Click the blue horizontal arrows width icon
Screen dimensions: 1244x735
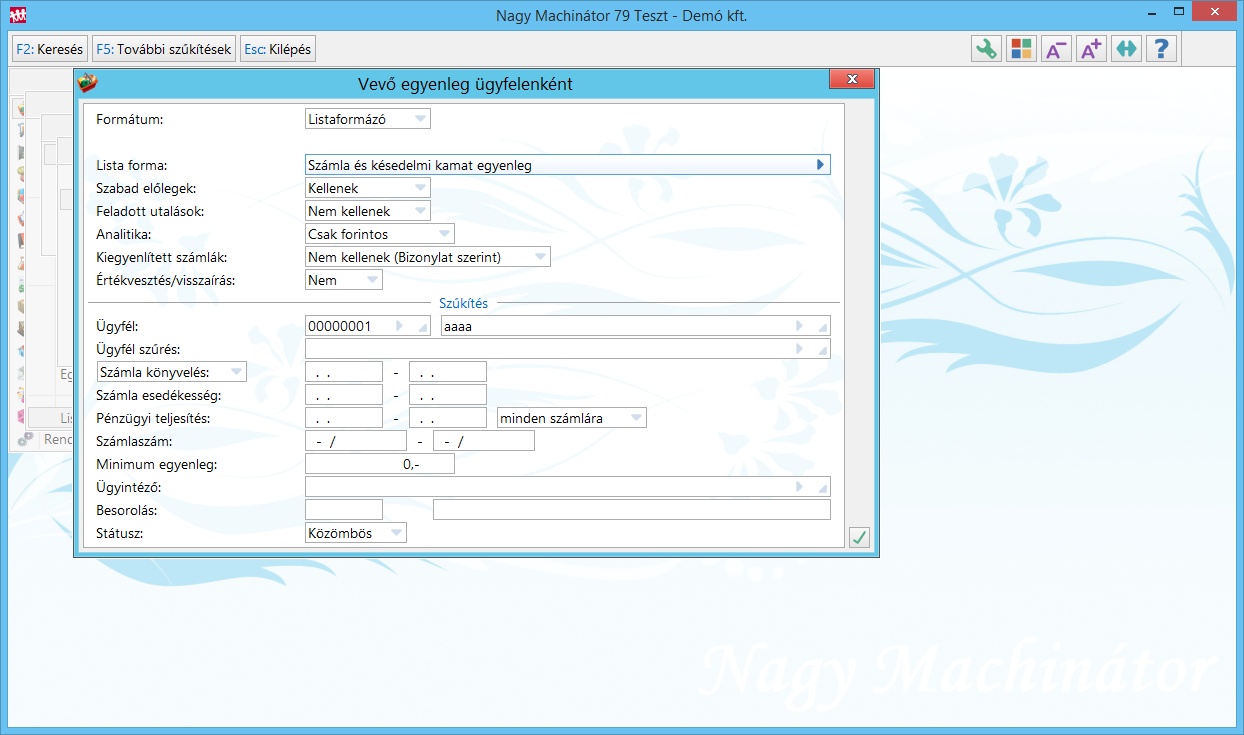pyautogui.click(x=1126, y=49)
